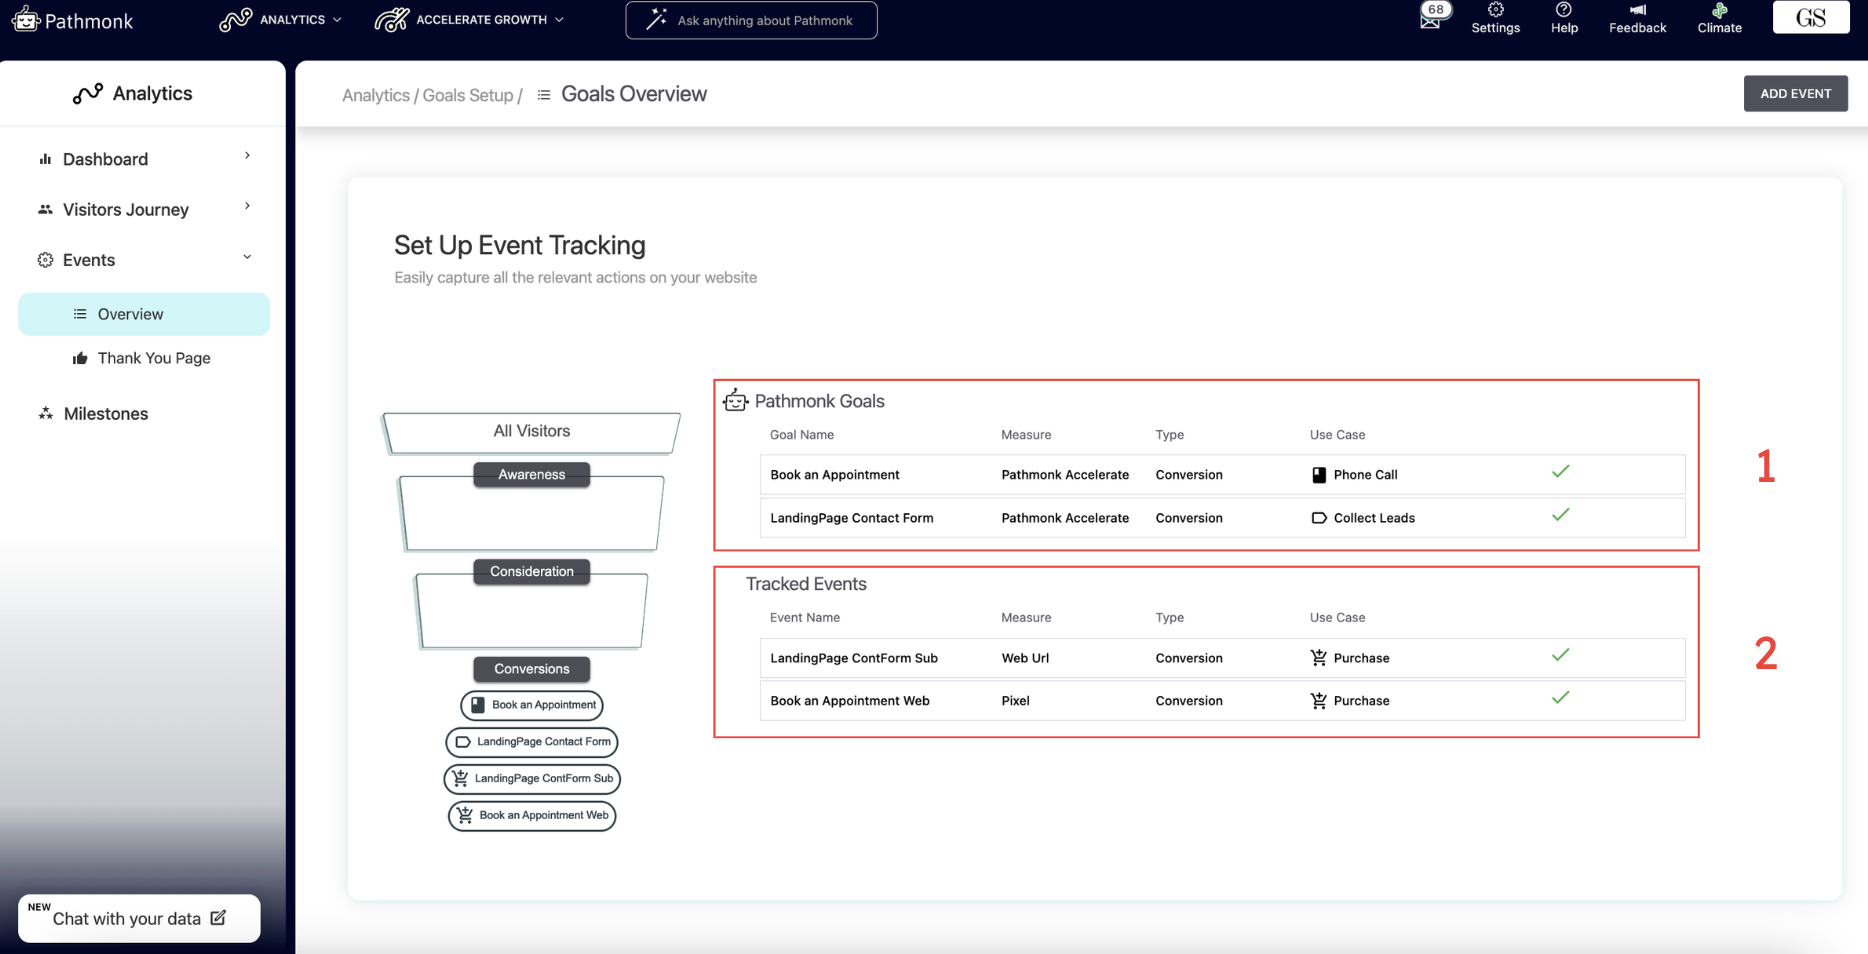The height and width of the screenshot is (954, 1868).
Task: Click the Thank You Page thumbs-up icon
Action: [80, 358]
